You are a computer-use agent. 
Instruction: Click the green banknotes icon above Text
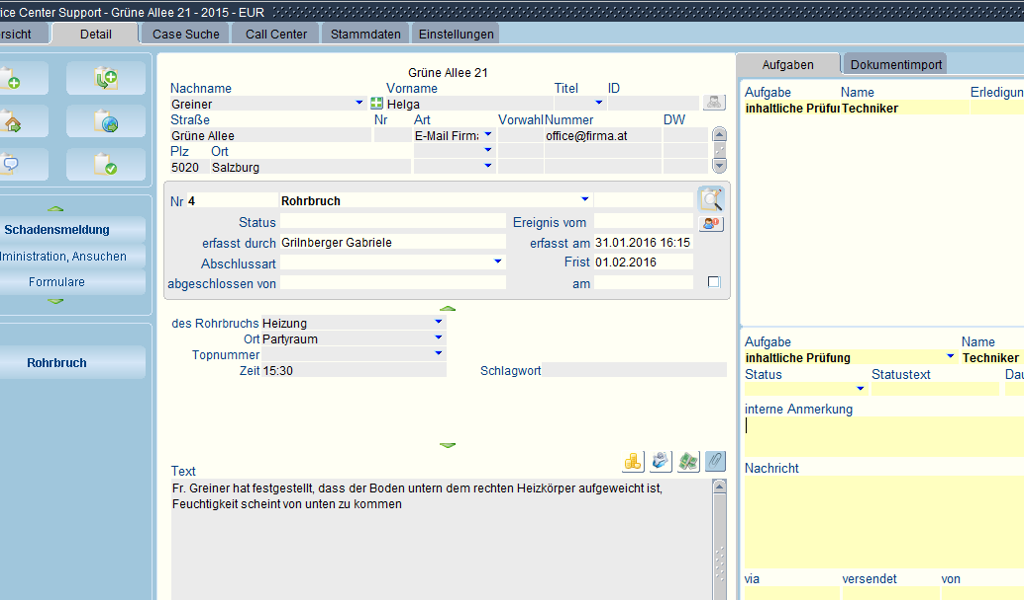tap(688, 461)
